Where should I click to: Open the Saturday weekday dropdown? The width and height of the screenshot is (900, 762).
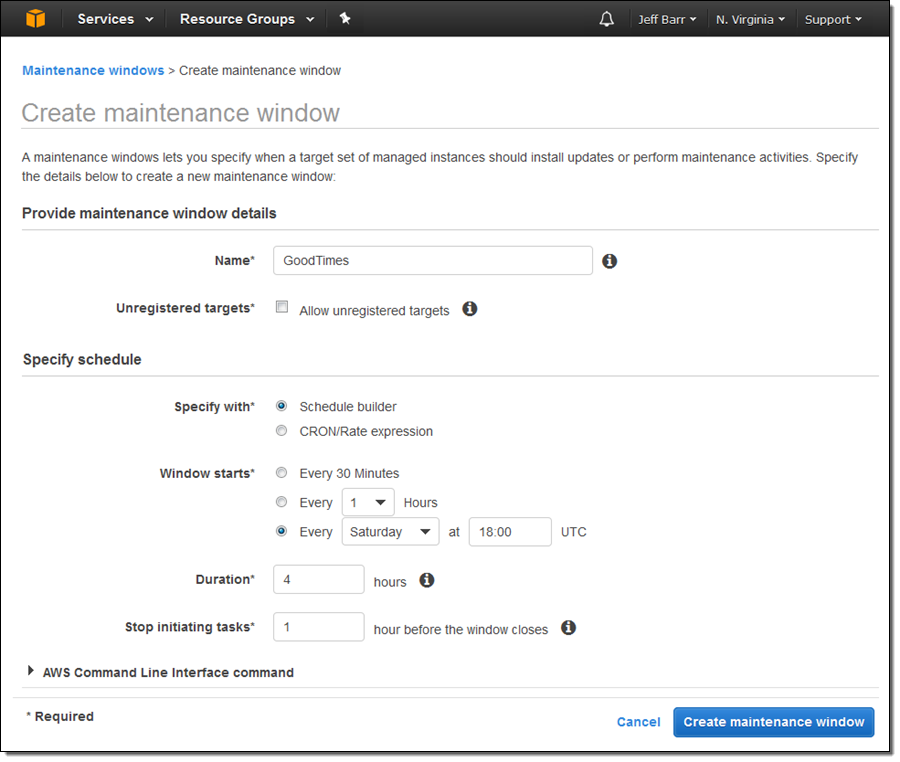[390, 532]
